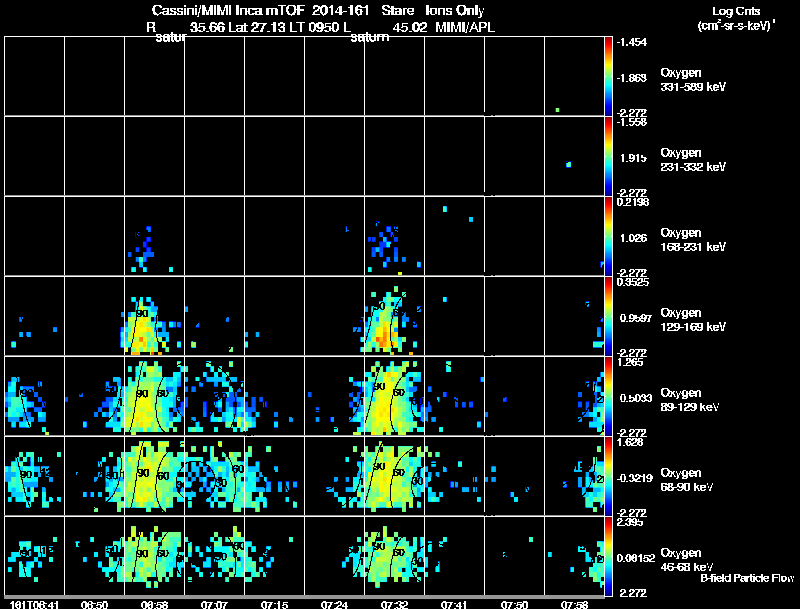Click the colorbar for Oxygen 129-169 keV
The width and height of the screenshot is (800, 609).
pyautogui.click(x=608, y=316)
